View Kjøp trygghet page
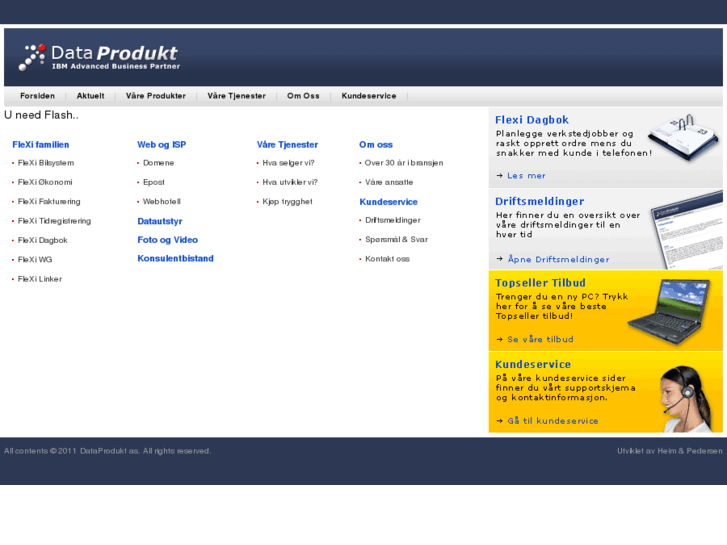 pos(287,202)
